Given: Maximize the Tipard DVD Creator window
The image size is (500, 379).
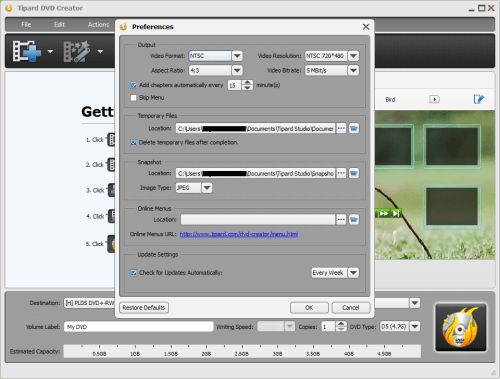Looking at the screenshot, I should pos(481,8).
